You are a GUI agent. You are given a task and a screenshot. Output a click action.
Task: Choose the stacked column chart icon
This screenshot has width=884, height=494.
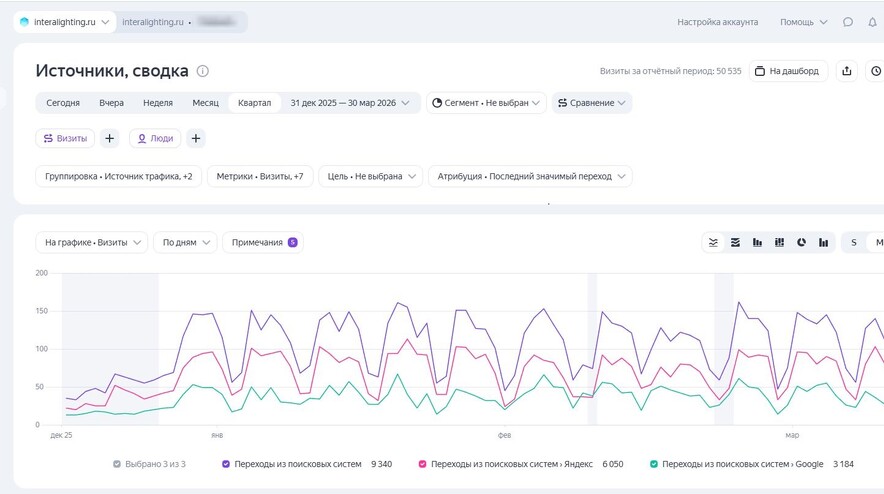[x=779, y=242]
